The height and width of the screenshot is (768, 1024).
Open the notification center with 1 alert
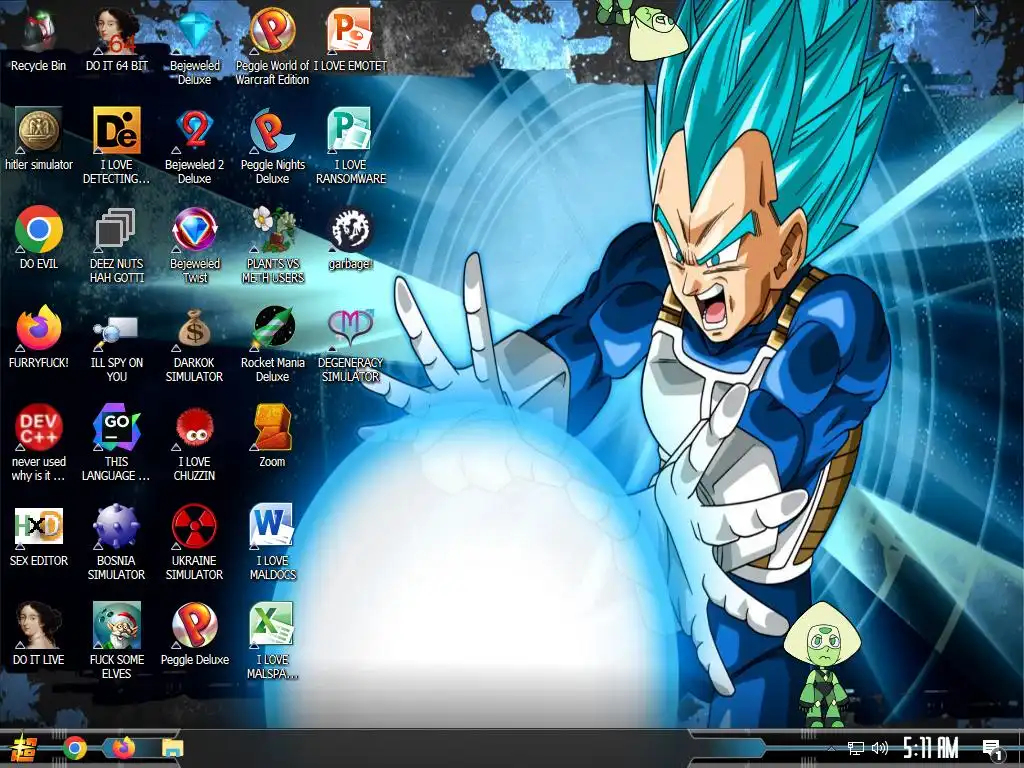[993, 750]
